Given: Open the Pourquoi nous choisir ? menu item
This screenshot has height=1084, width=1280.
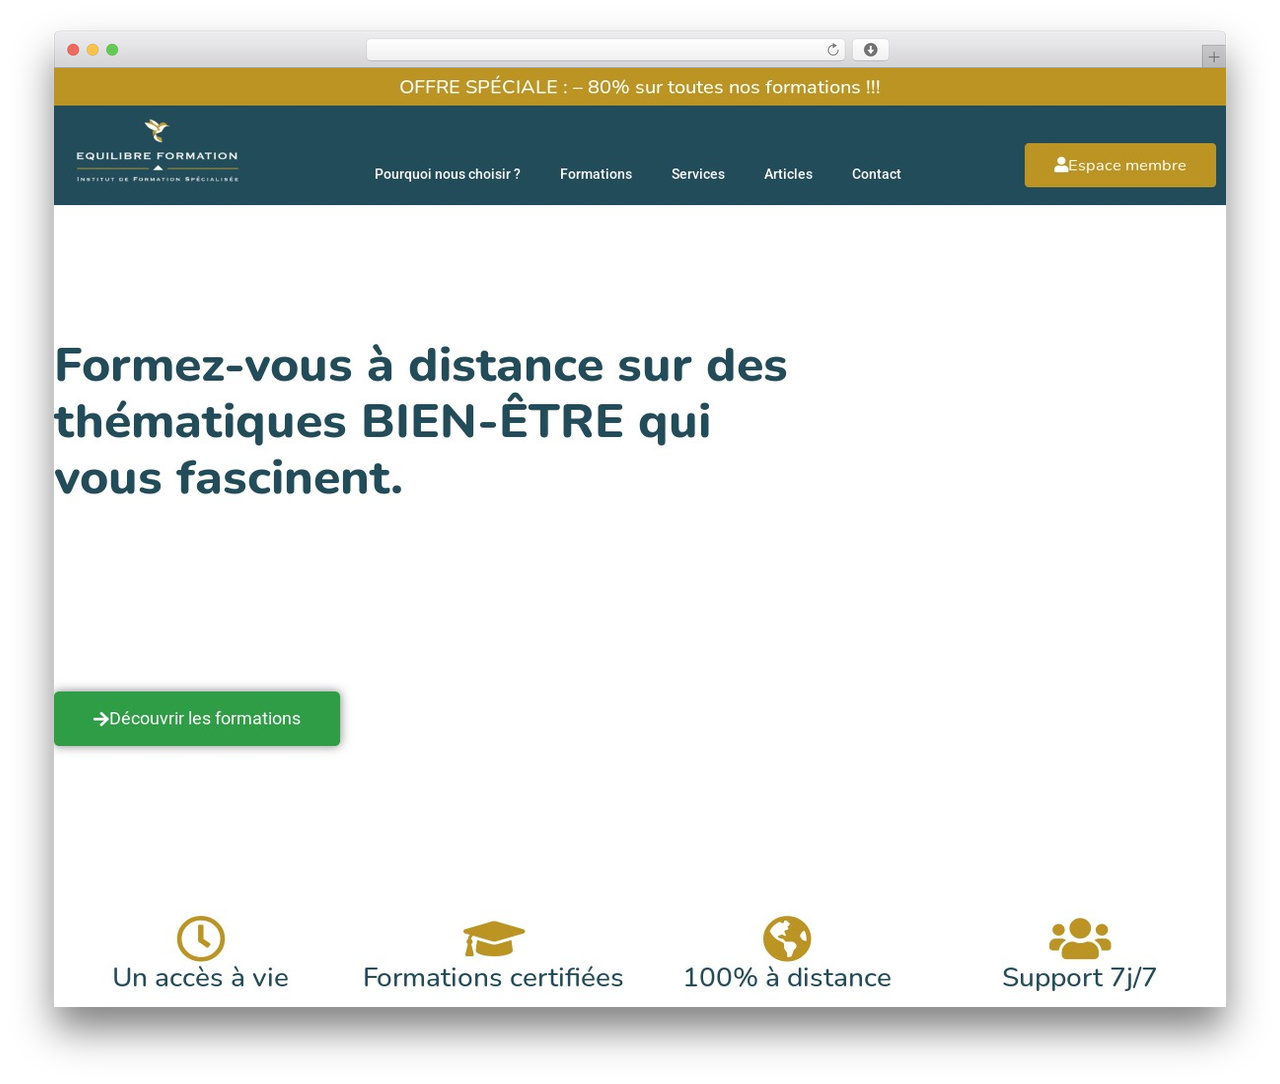Looking at the screenshot, I should click(x=447, y=174).
